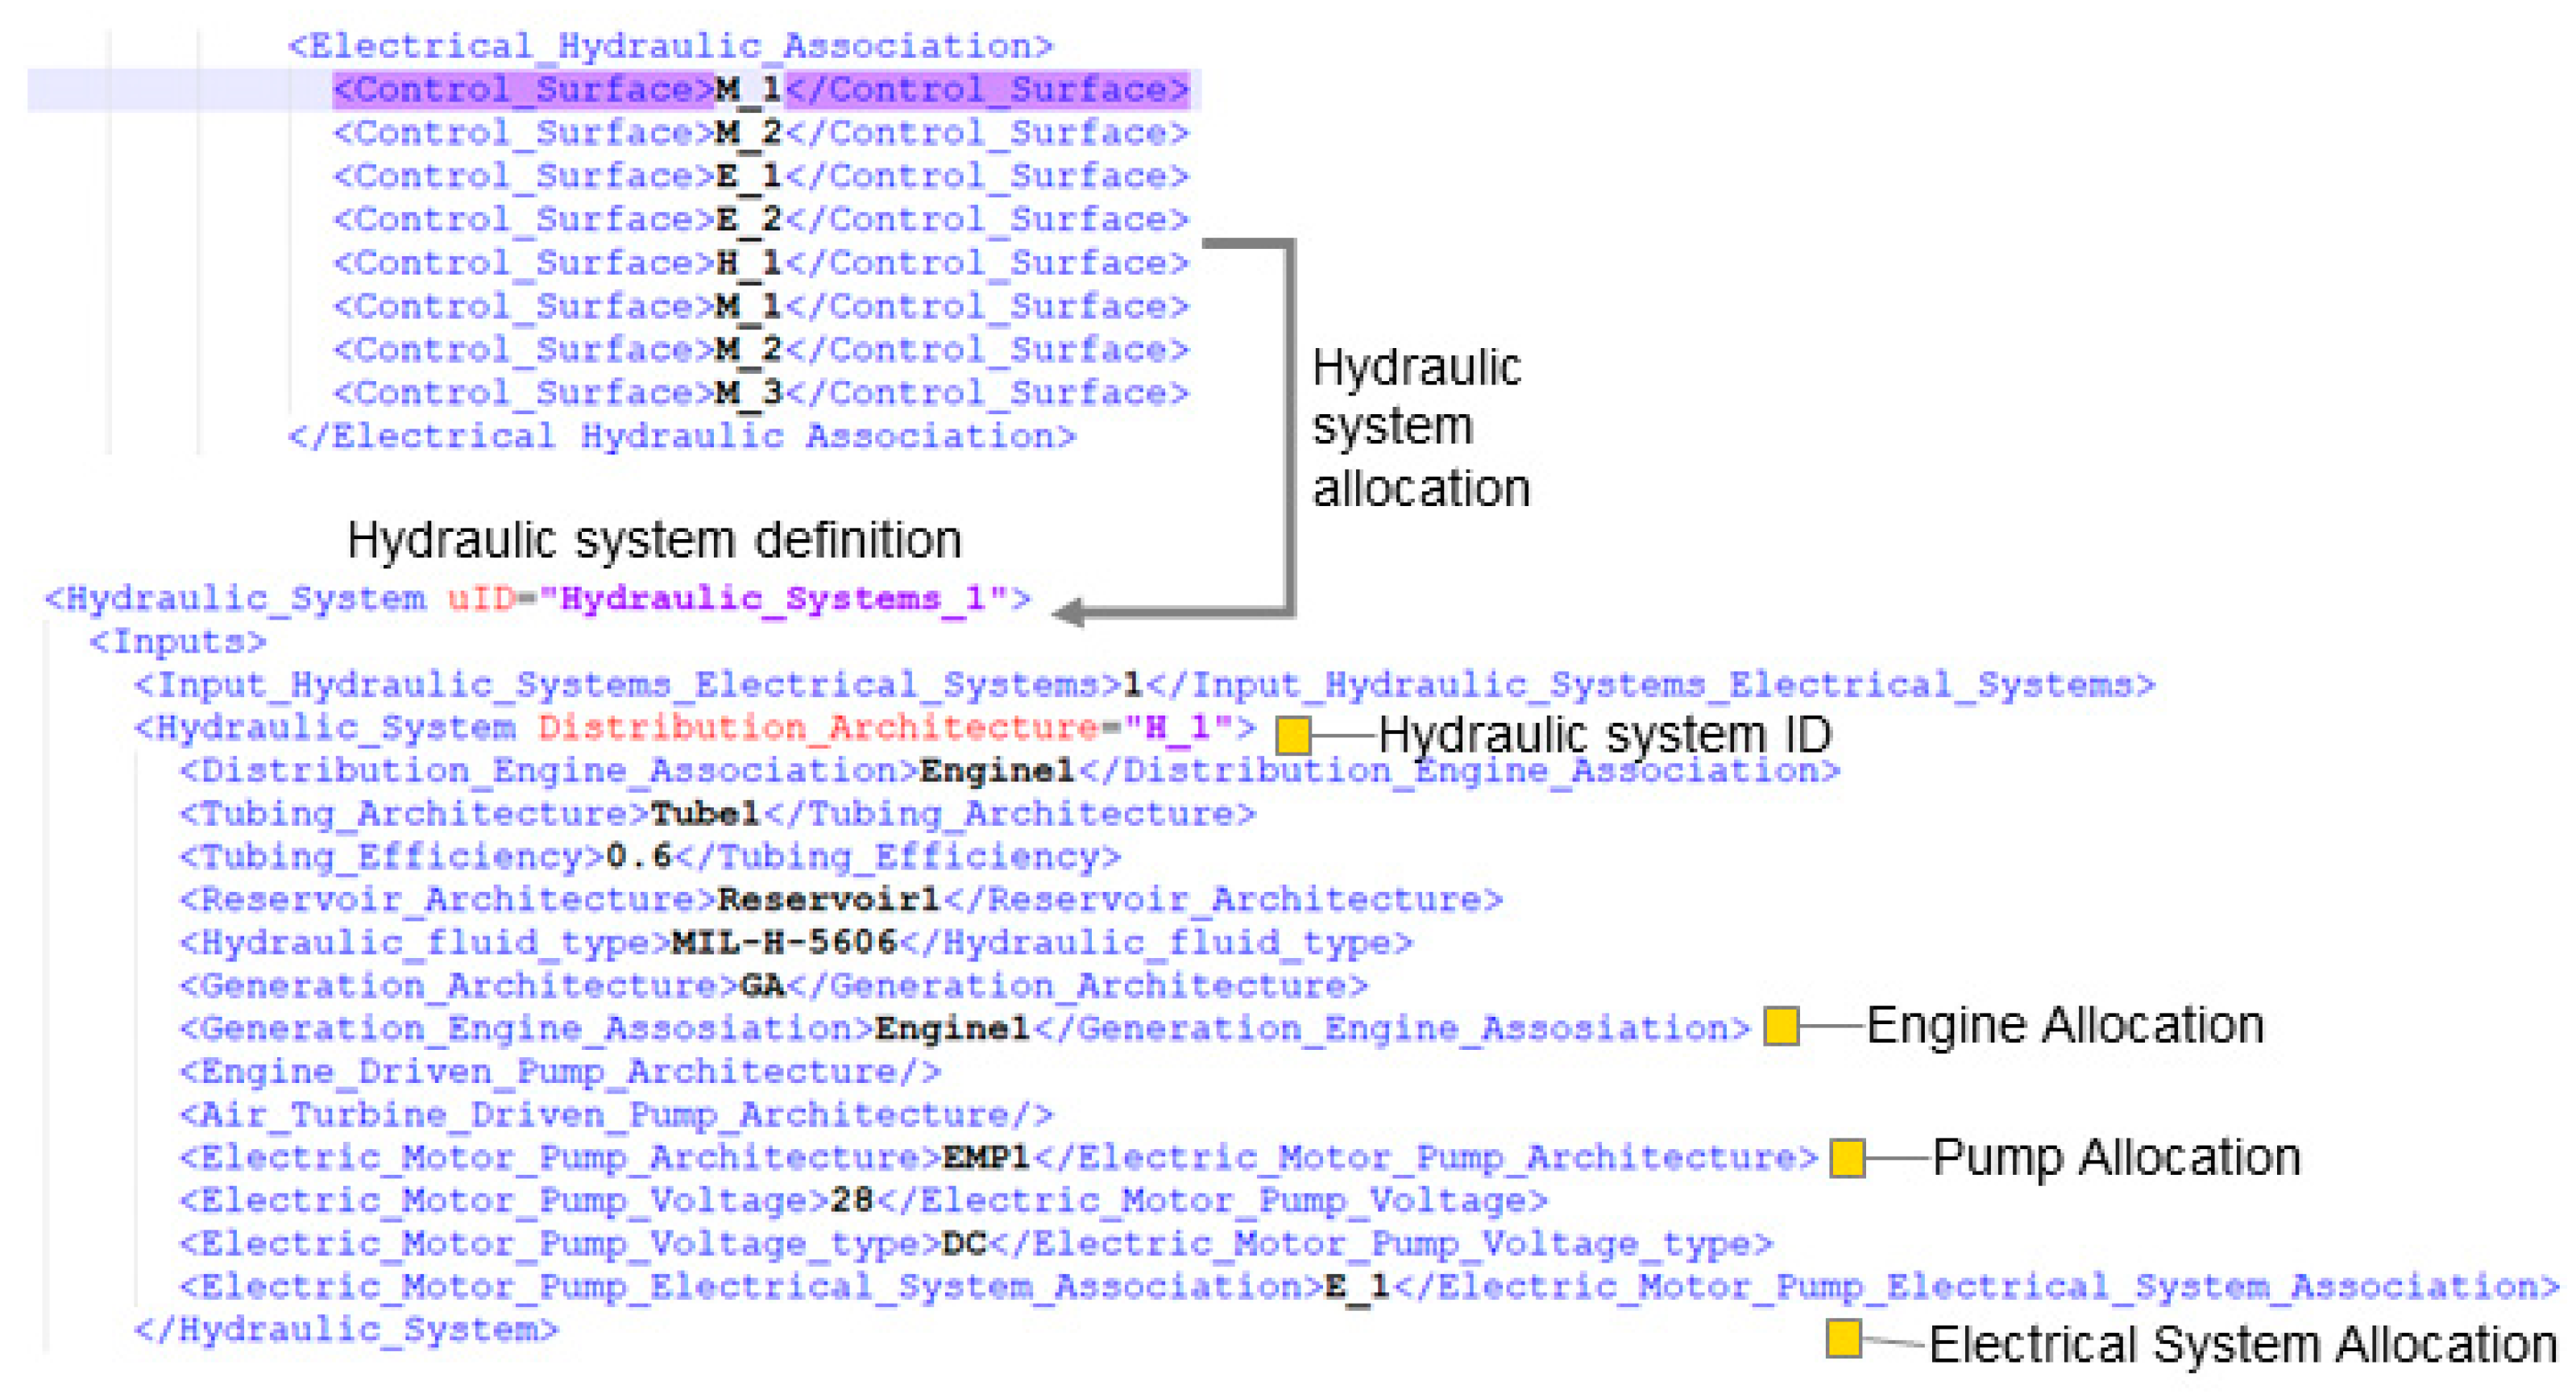Click the EMP1 pump architecture value

(986, 1158)
